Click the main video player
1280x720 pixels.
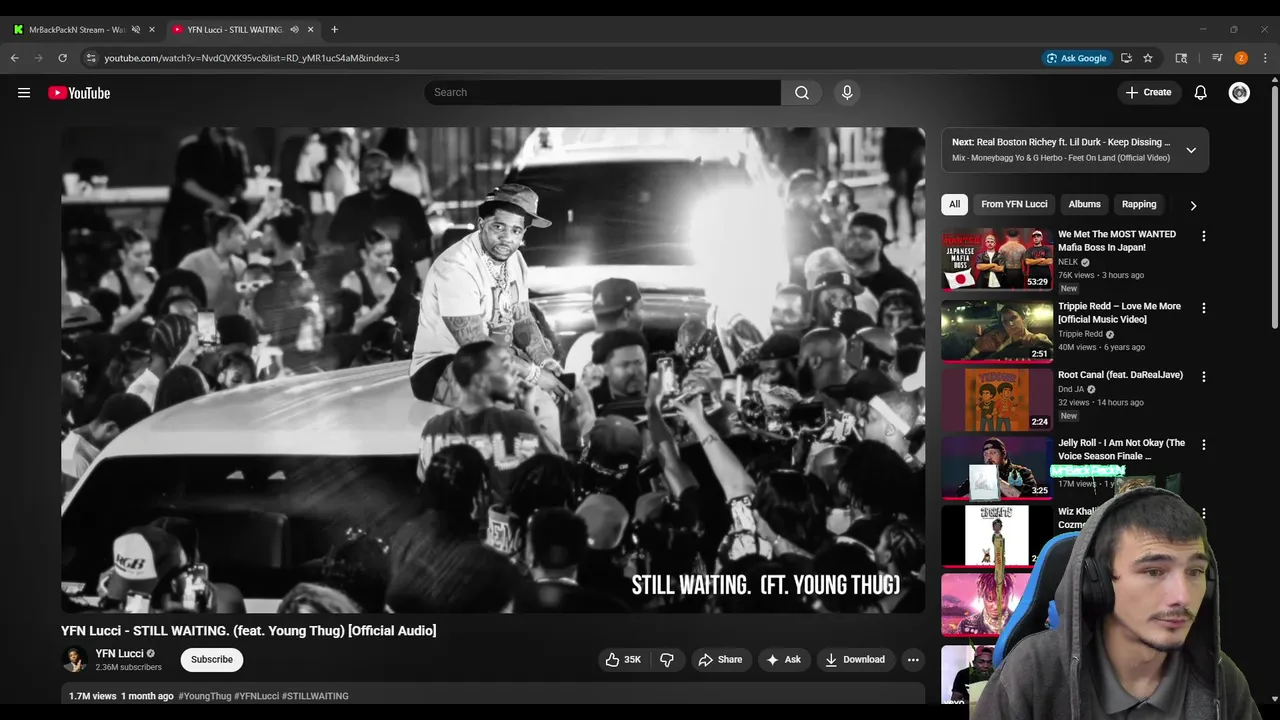tap(493, 369)
